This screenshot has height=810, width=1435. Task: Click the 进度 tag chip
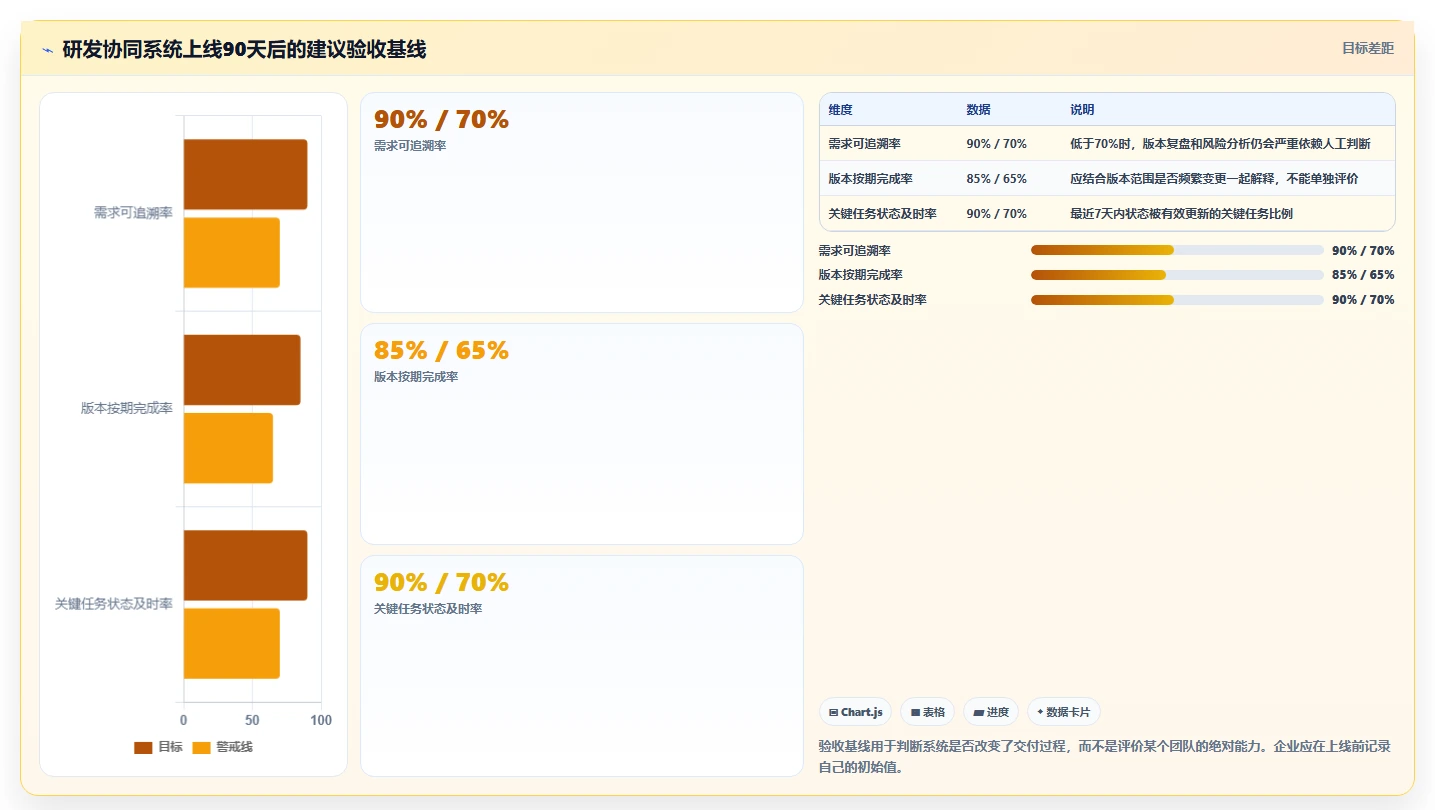991,712
